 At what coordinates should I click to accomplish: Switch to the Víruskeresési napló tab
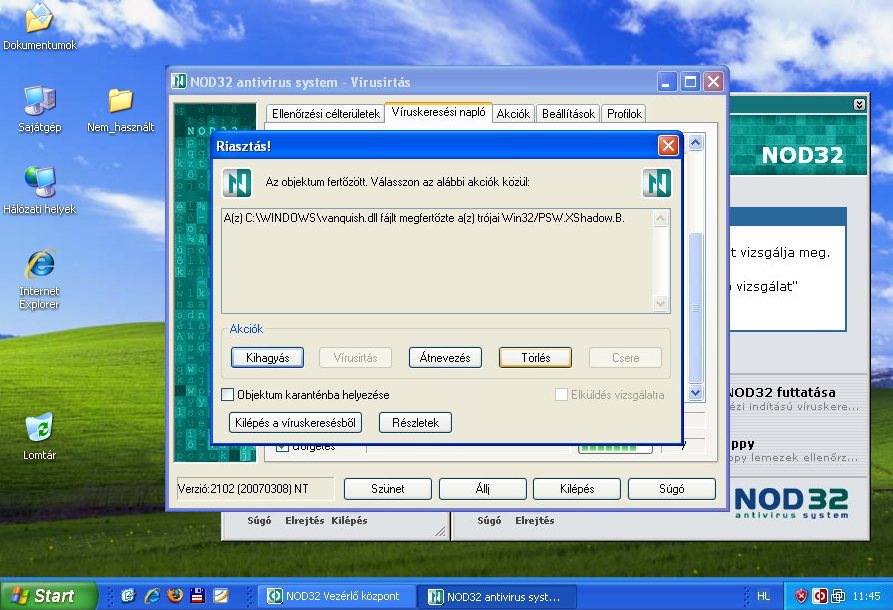click(x=438, y=112)
